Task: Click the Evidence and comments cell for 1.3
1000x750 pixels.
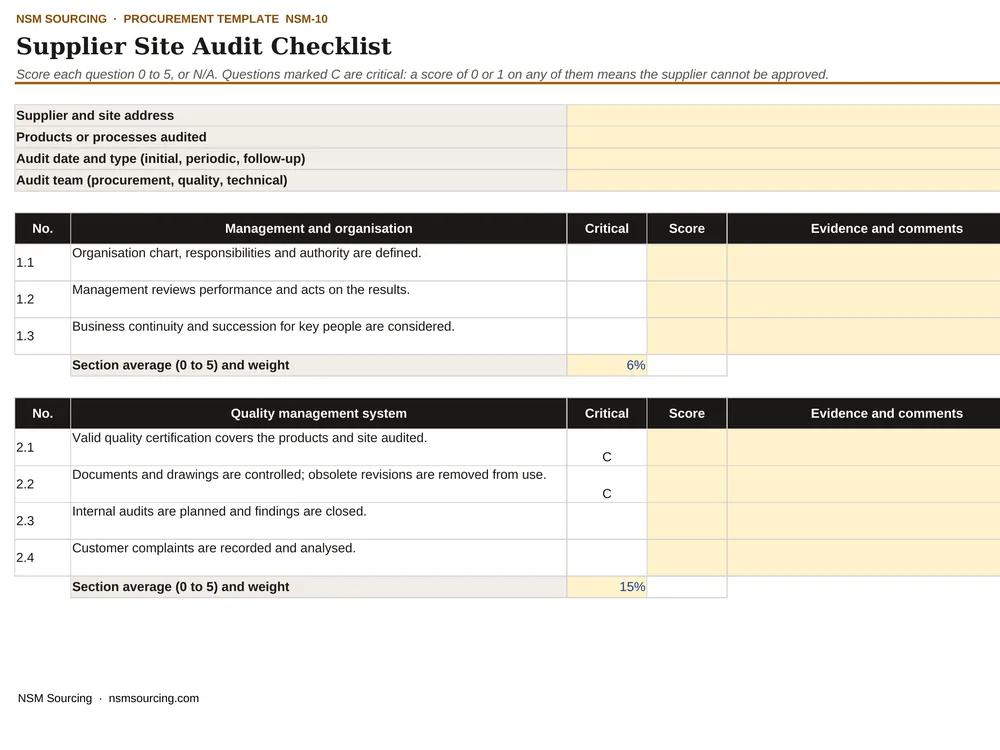Action: click(864, 336)
